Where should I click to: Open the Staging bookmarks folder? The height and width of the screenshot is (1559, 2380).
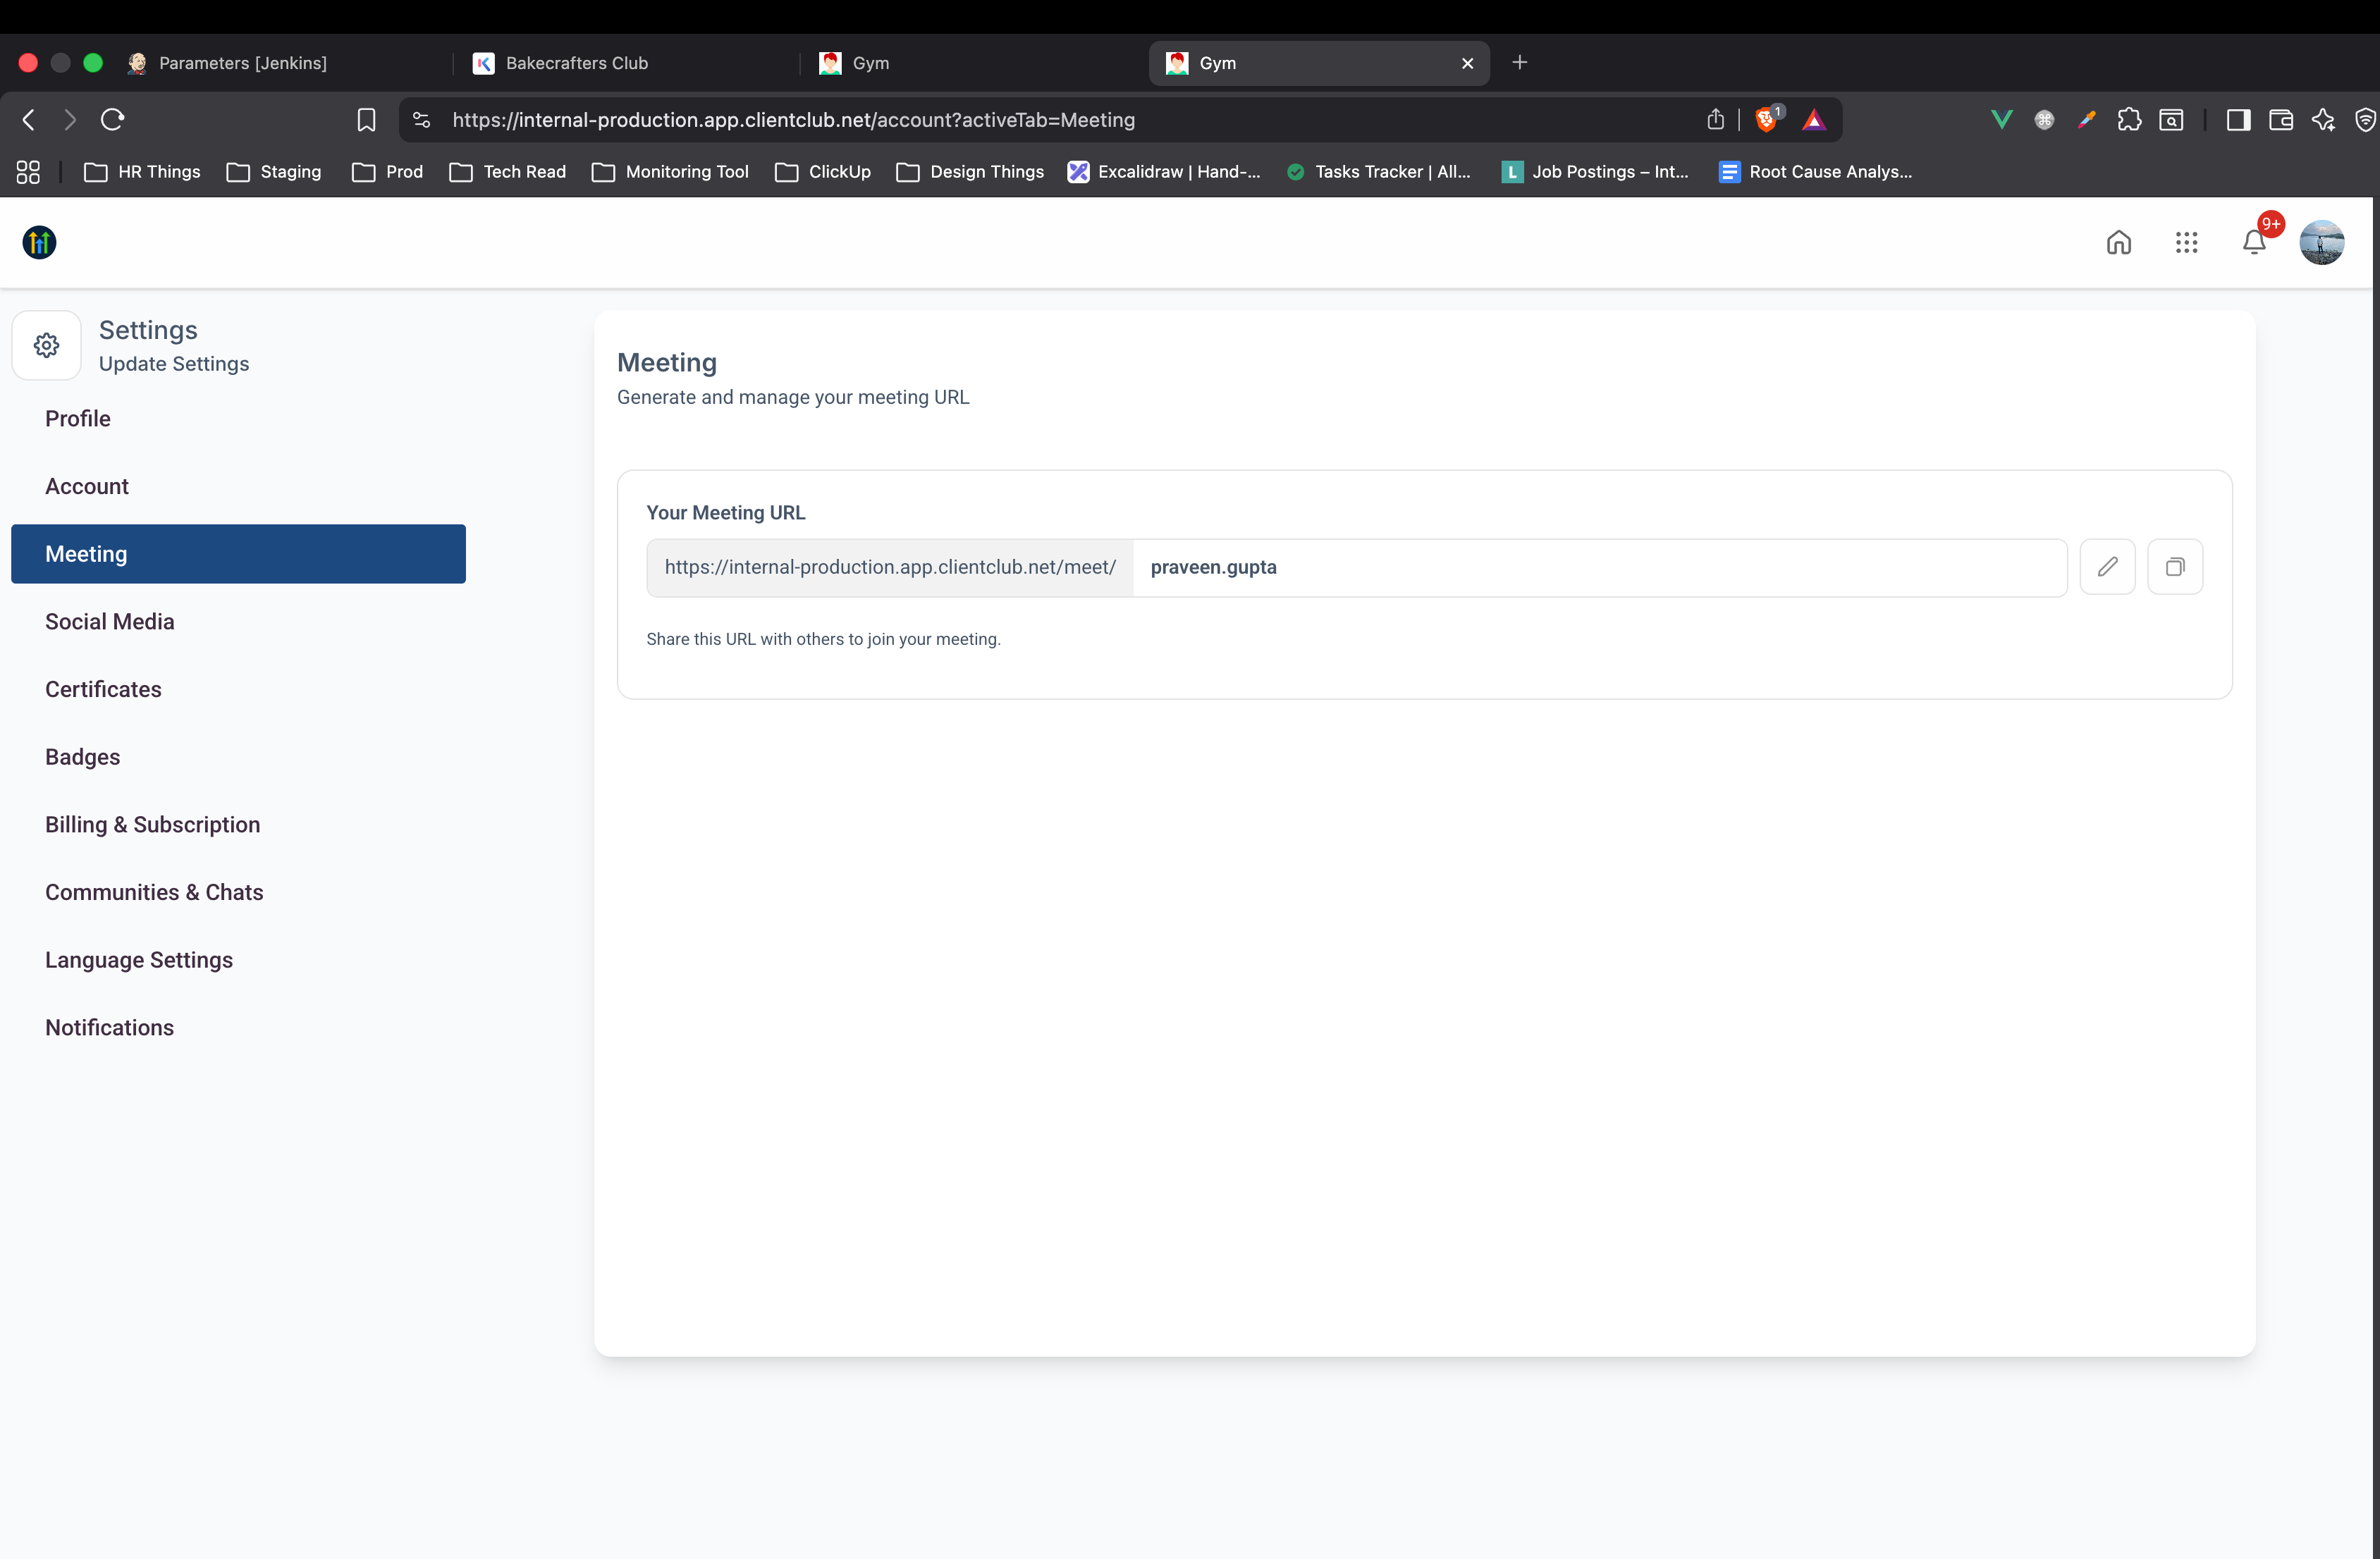pyautogui.click(x=274, y=172)
